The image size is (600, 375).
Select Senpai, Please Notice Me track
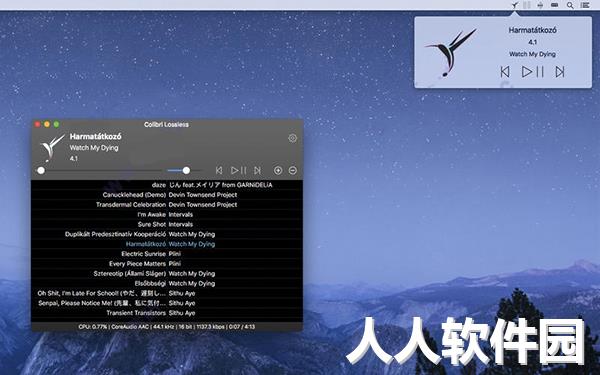coord(167,303)
